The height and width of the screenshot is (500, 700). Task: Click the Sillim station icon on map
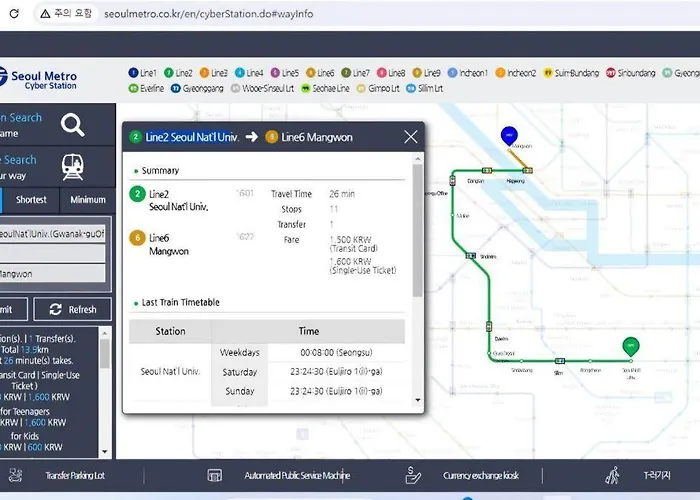(x=560, y=361)
